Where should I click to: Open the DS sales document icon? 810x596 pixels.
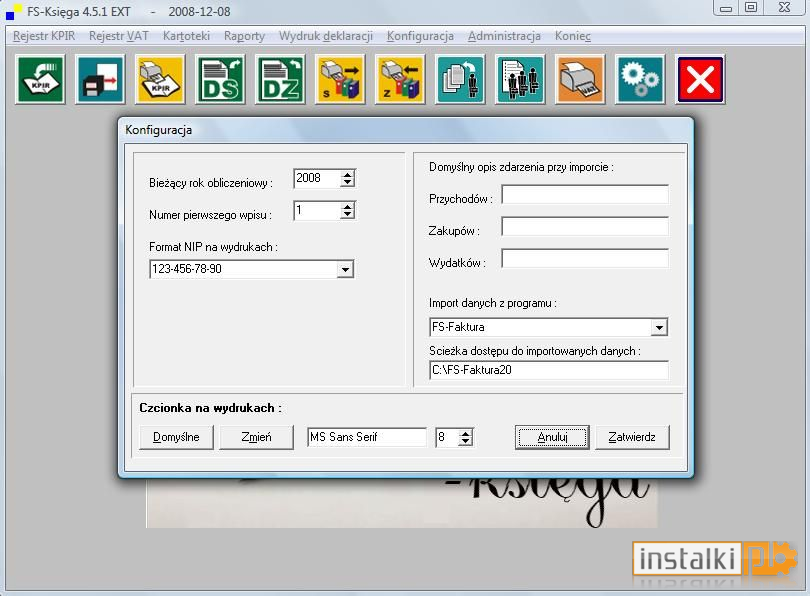pos(221,80)
